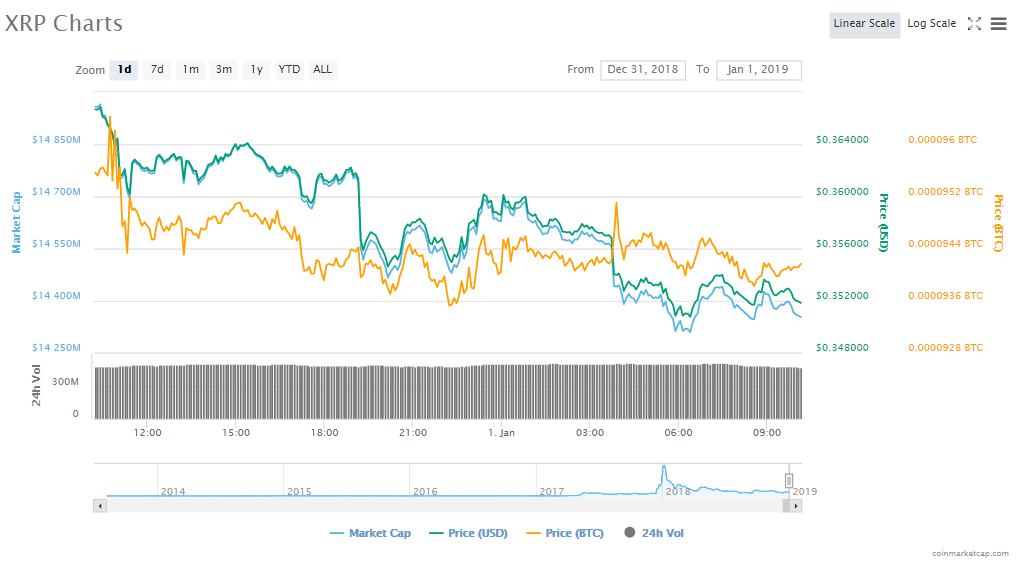Screen dimensions: 1028x570
Task: Choose the YTD zoom option
Action: [x=289, y=70]
